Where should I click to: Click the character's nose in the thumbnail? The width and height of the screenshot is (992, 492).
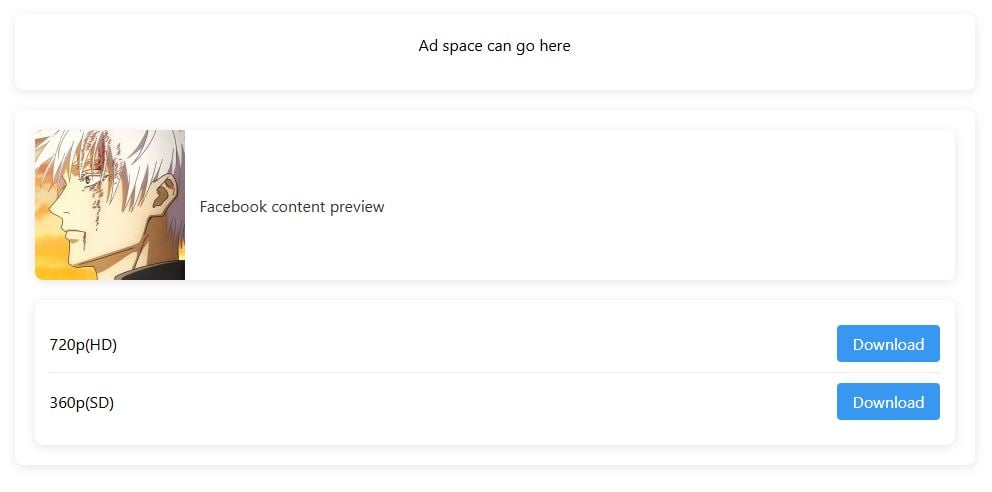pos(52,208)
